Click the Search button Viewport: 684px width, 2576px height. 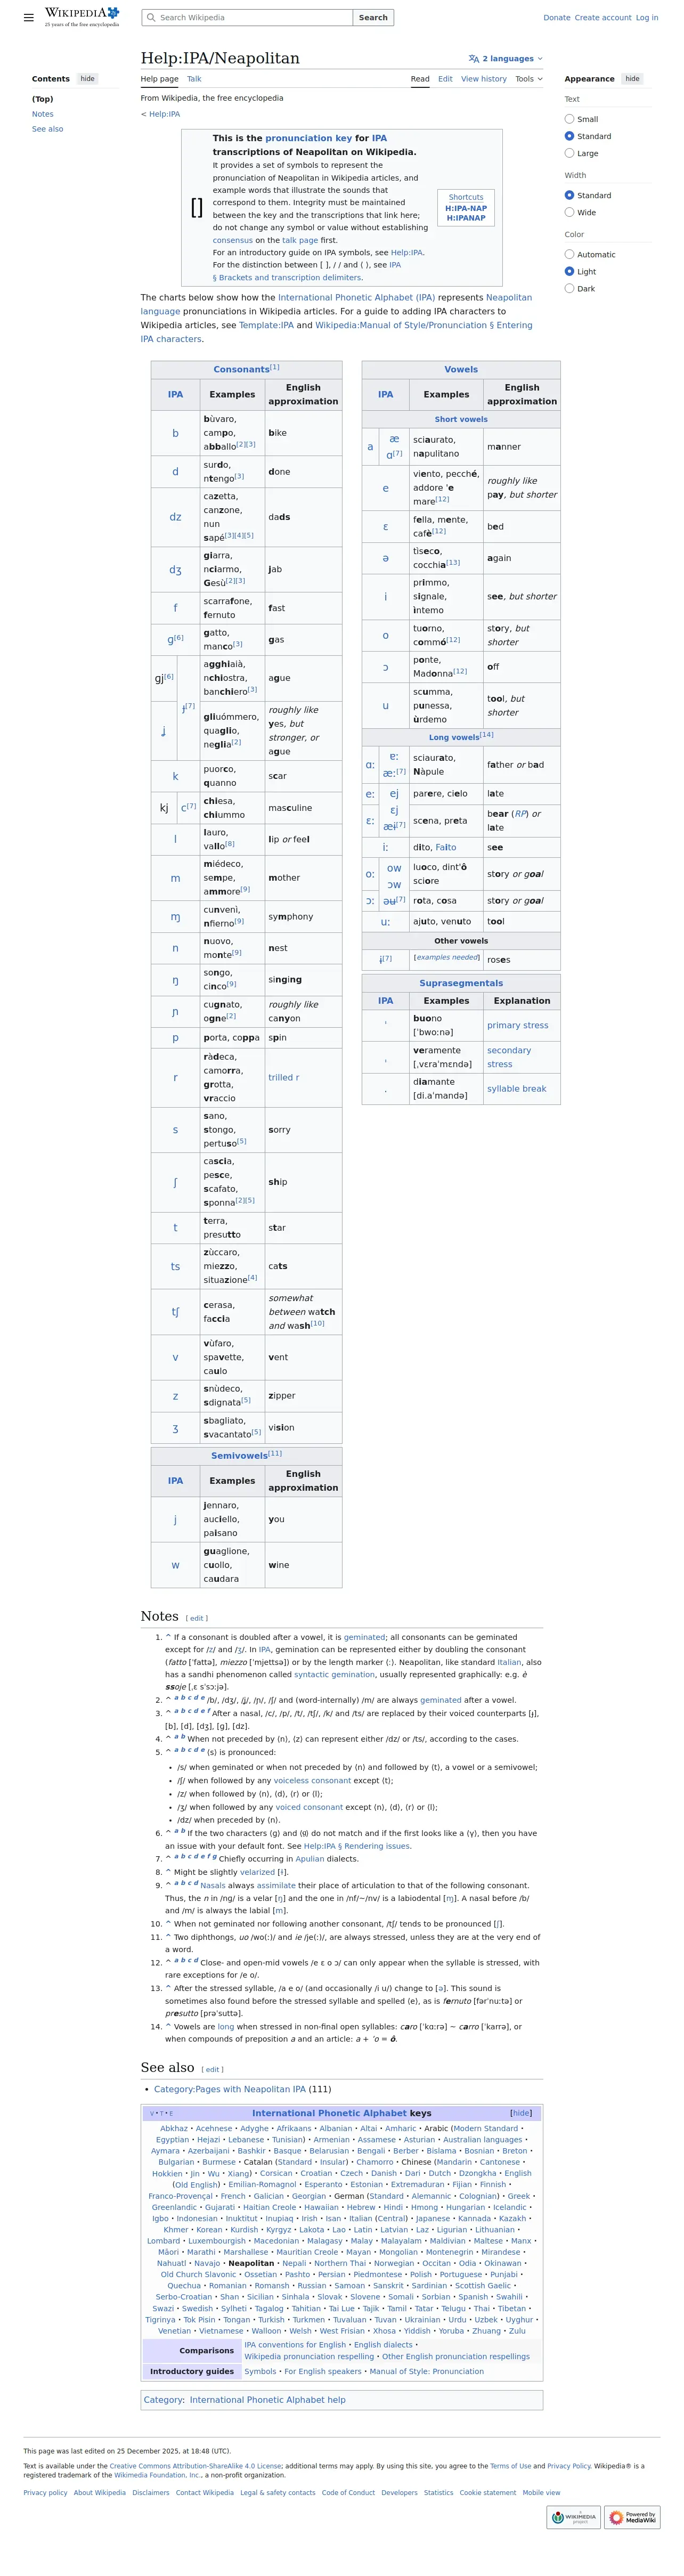pyautogui.click(x=373, y=18)
